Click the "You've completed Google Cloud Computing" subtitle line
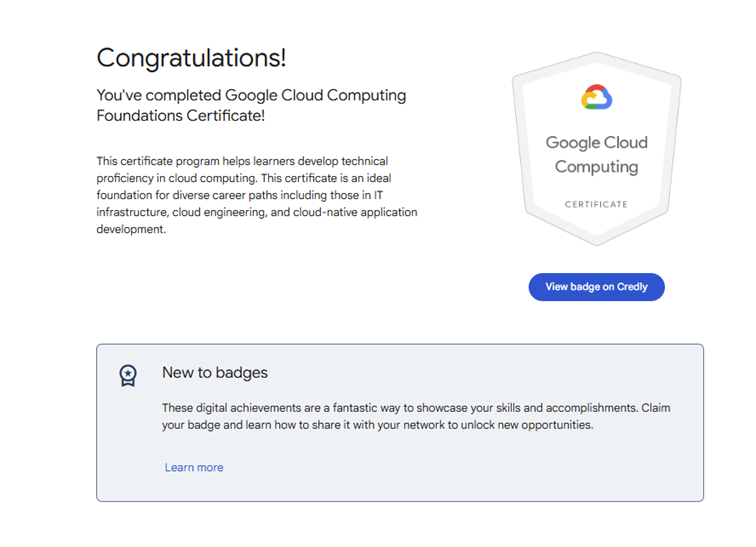The width and height of the screenshot is (756, 547). click(251, 96)
